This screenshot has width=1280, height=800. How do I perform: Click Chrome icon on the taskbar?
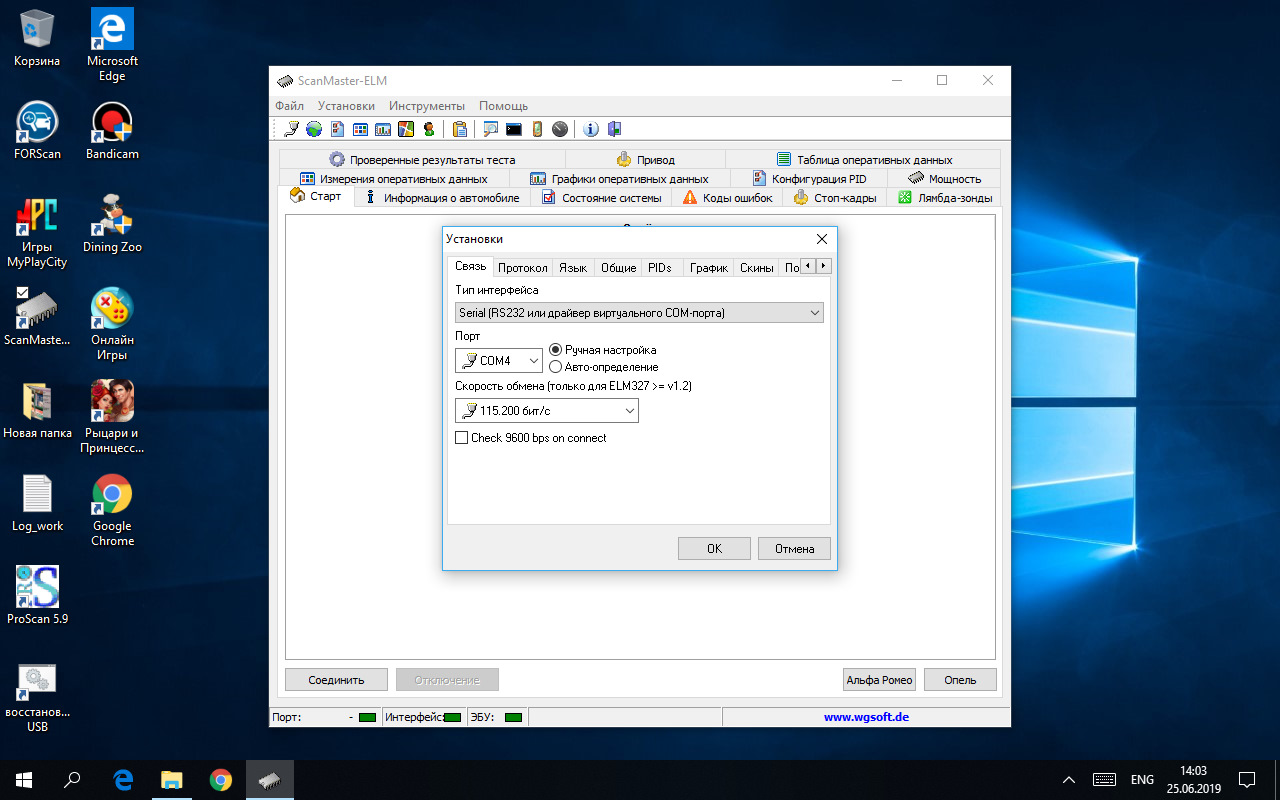(x=221, y=780)
